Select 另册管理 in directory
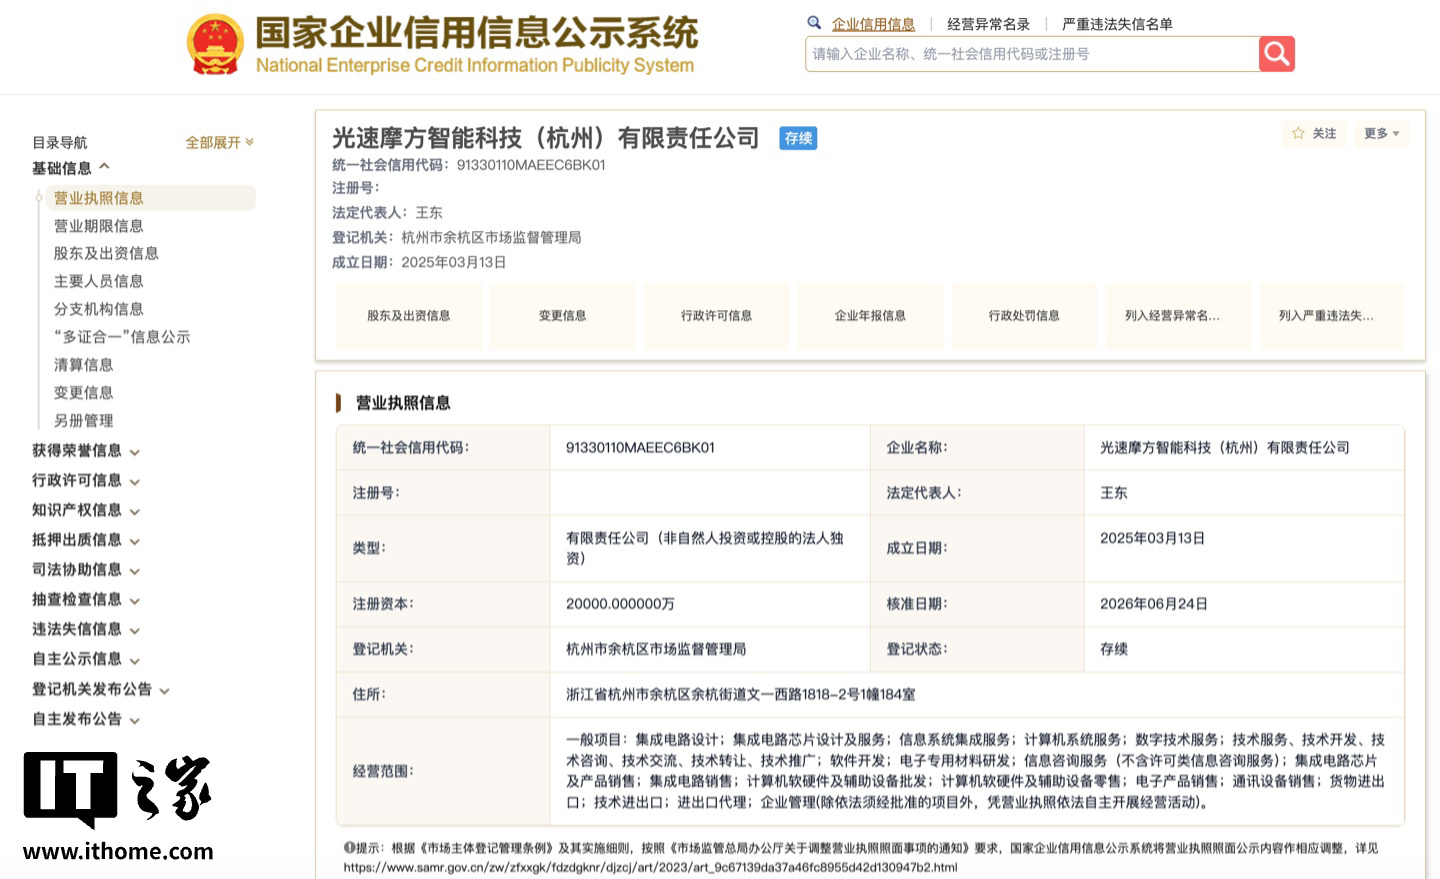The image size is (1440, 879). click(83, 421)
